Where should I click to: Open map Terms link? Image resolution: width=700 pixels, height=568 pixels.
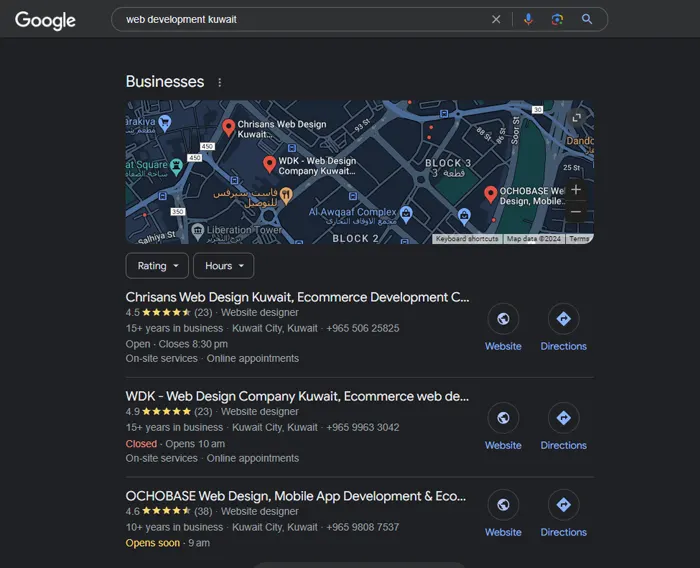tap(579, 239)
